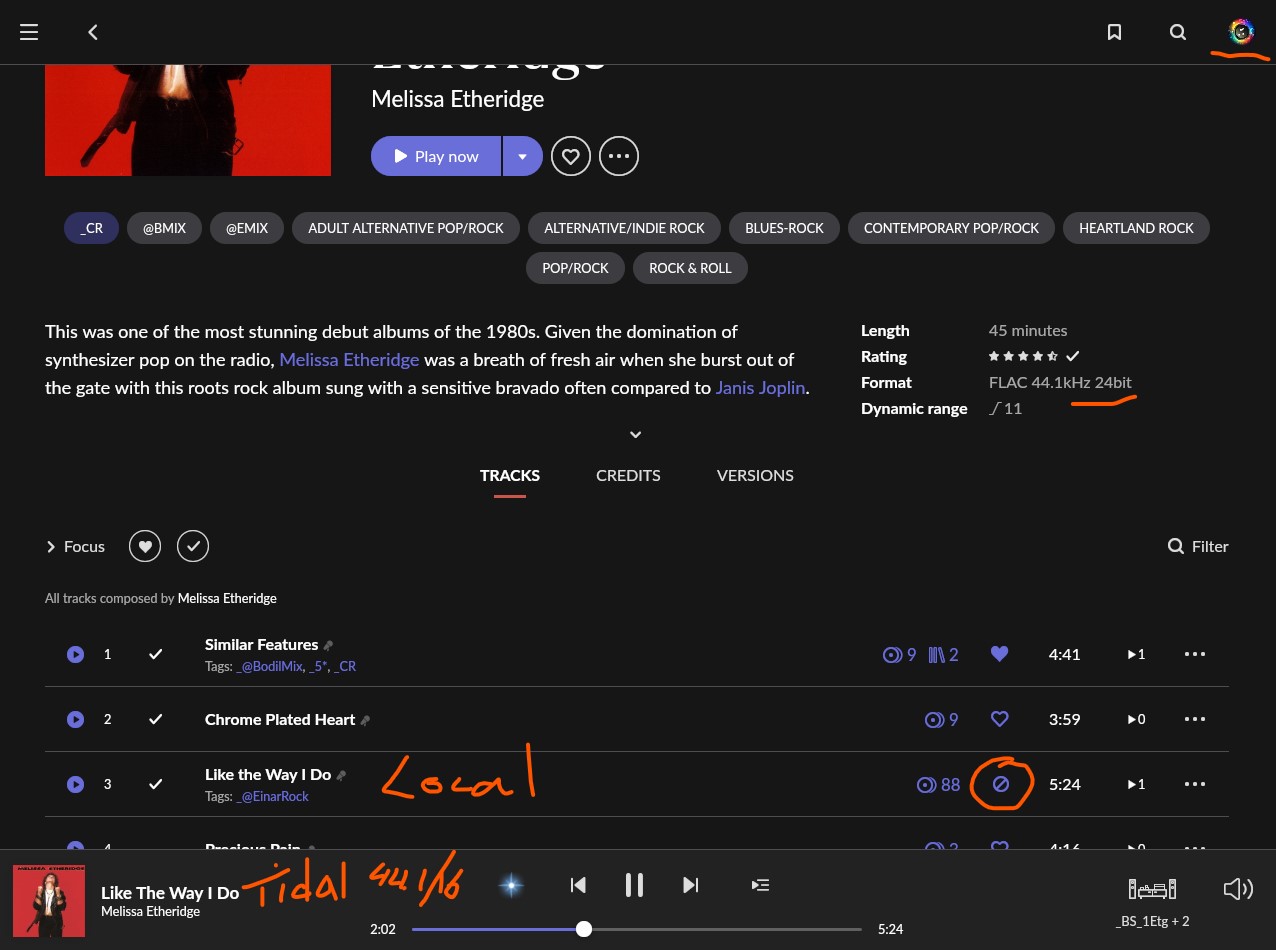
Task: Select the _CR tag chip
Action: 92,228
